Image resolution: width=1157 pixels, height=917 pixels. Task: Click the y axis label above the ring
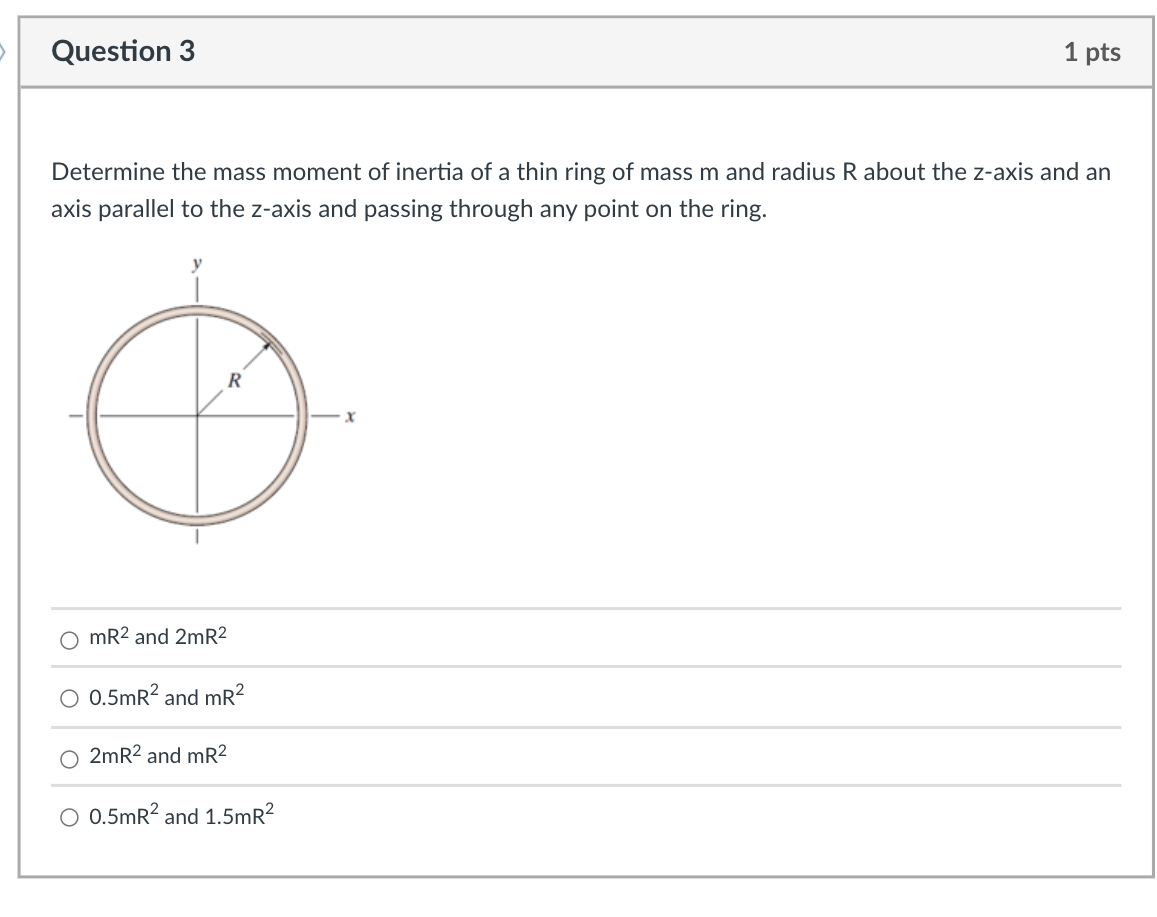tap(197, 264)
